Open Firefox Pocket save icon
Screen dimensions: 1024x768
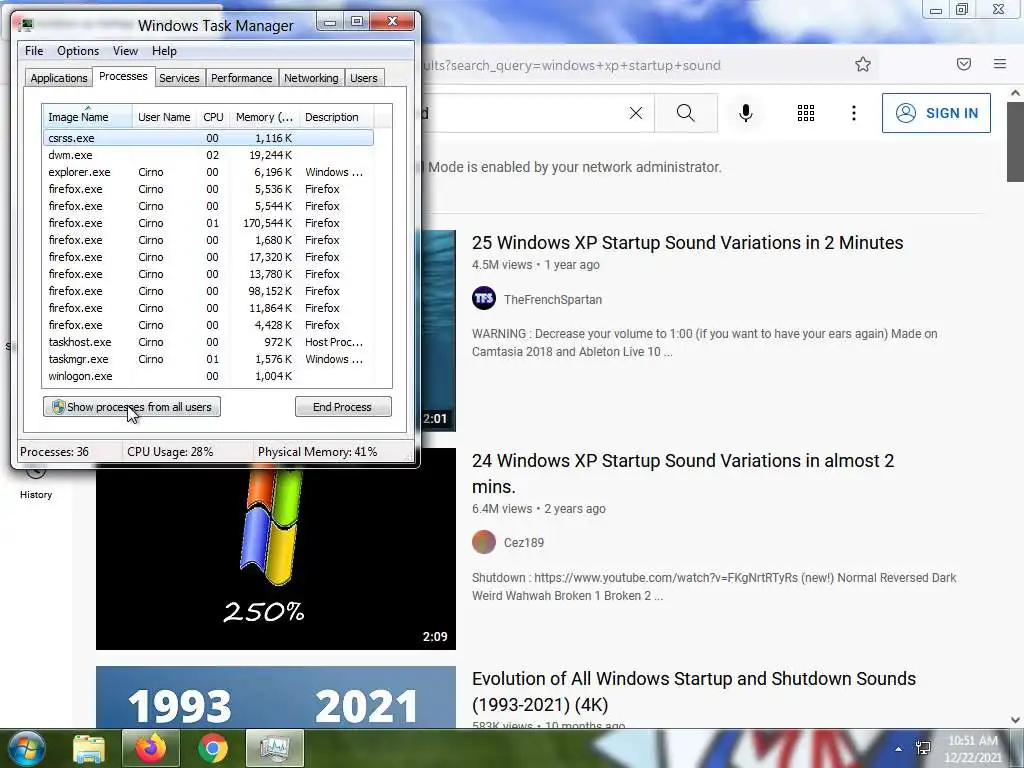point(964,64)
